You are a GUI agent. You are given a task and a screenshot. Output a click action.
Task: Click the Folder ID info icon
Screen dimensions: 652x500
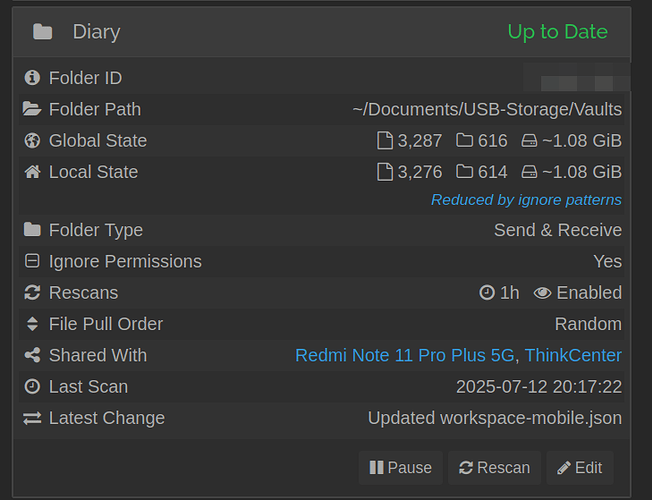[32, 78]
